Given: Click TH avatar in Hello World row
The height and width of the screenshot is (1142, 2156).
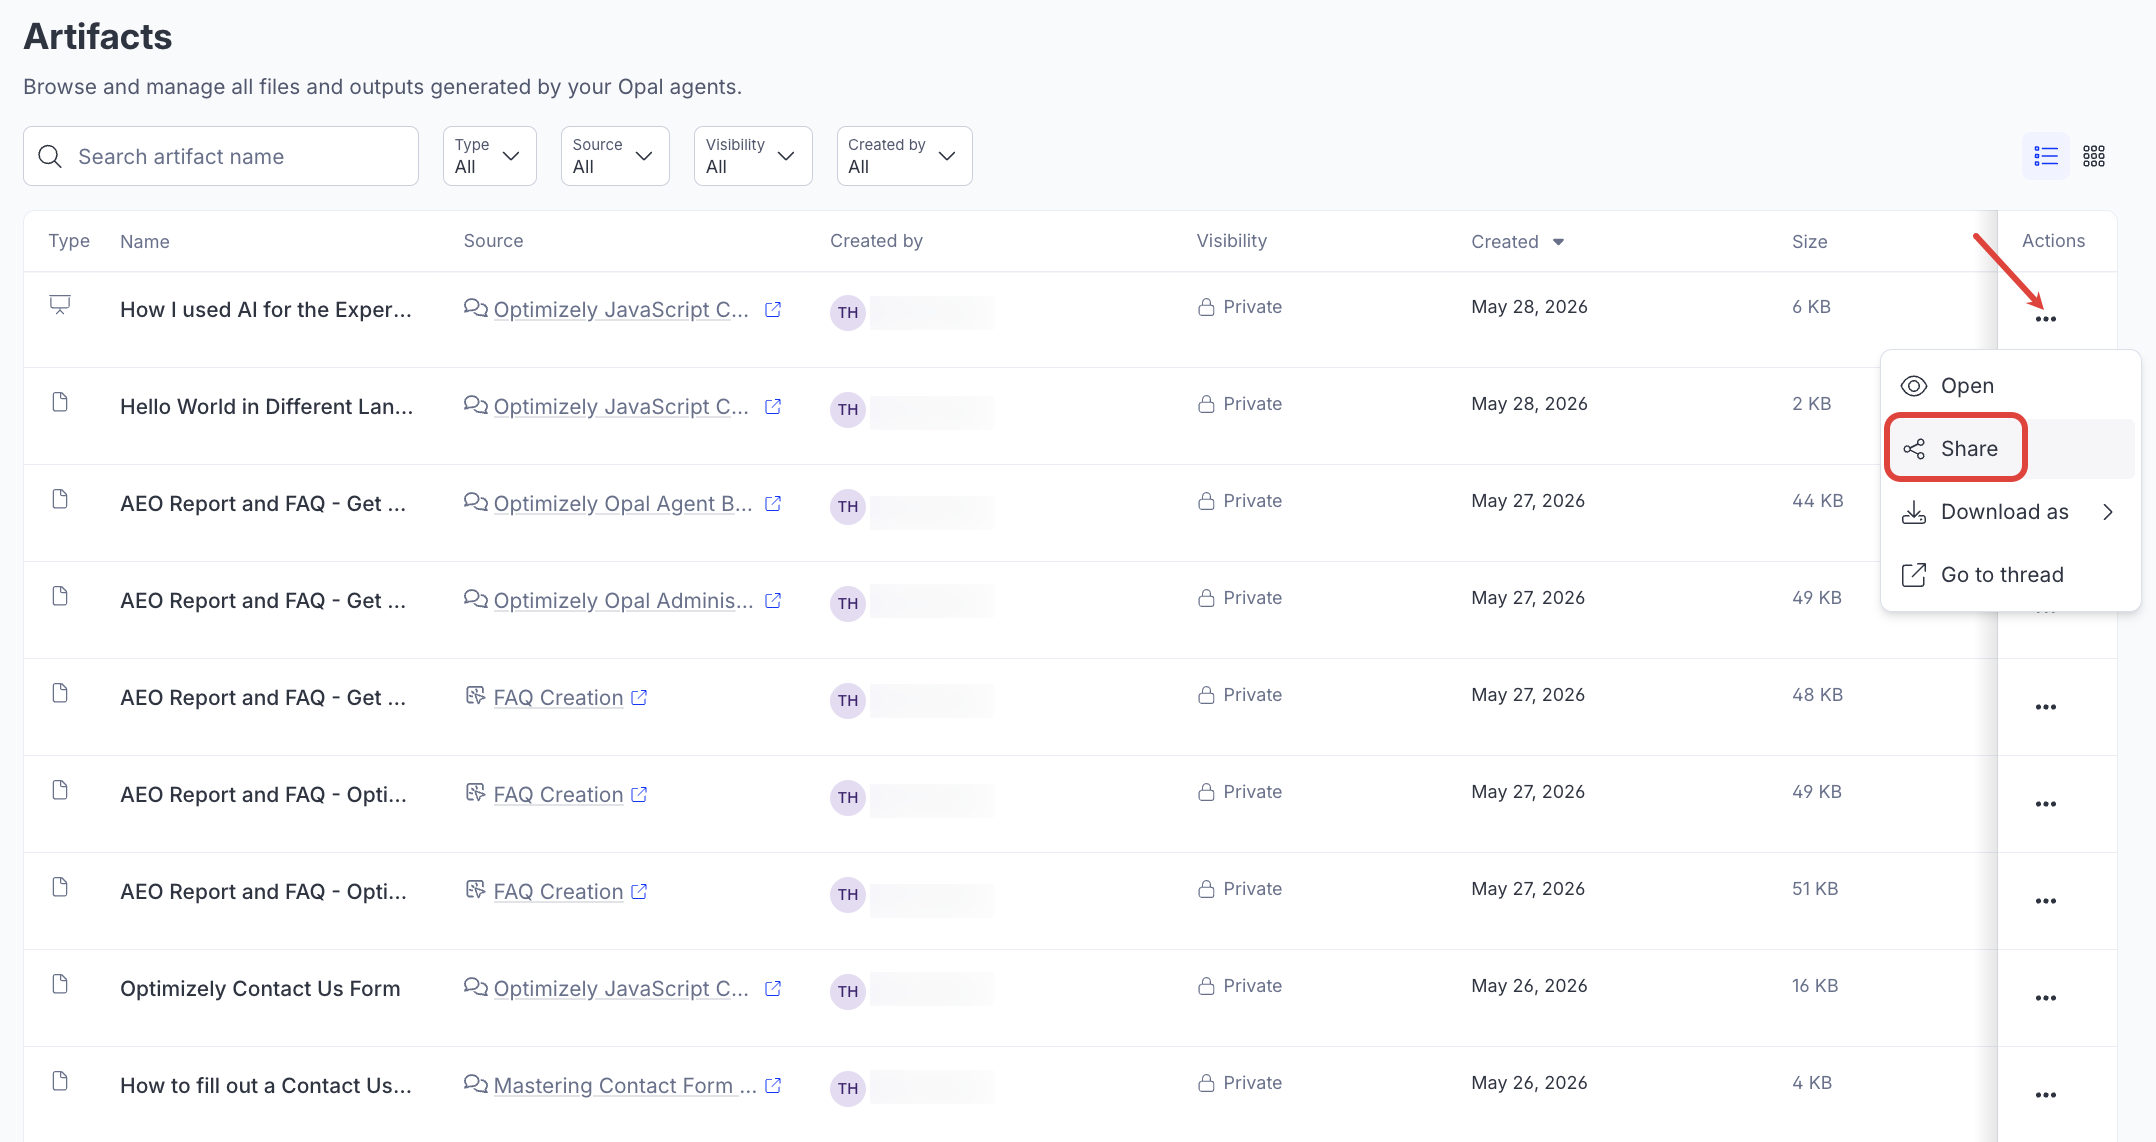Looking at the screenshot, I should click(x=848, y=410).
